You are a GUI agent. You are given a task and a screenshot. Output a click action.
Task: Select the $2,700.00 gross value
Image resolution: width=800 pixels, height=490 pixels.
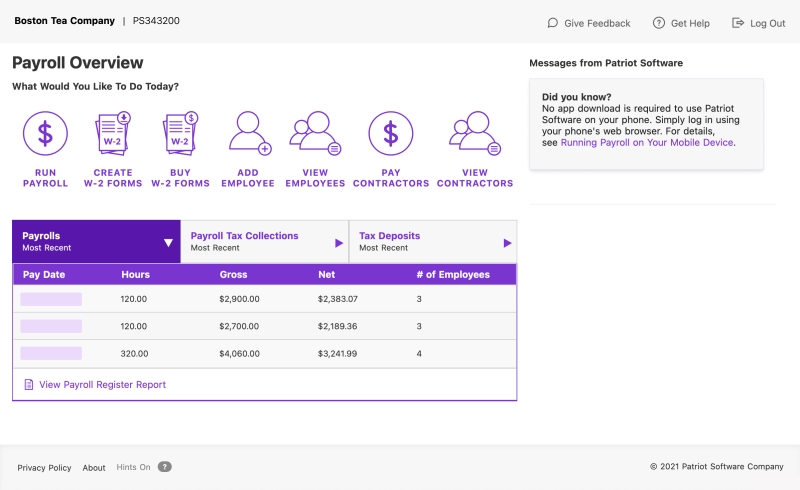(x=239, y=326)
